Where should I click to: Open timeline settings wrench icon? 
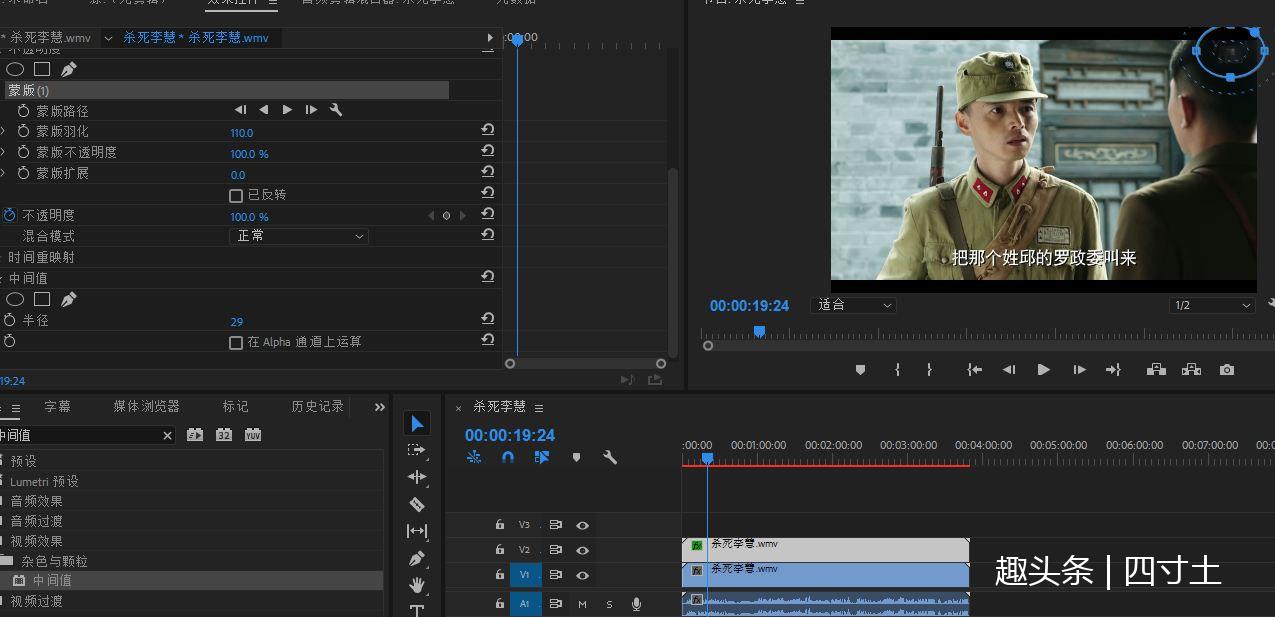(x=610, y=457)
